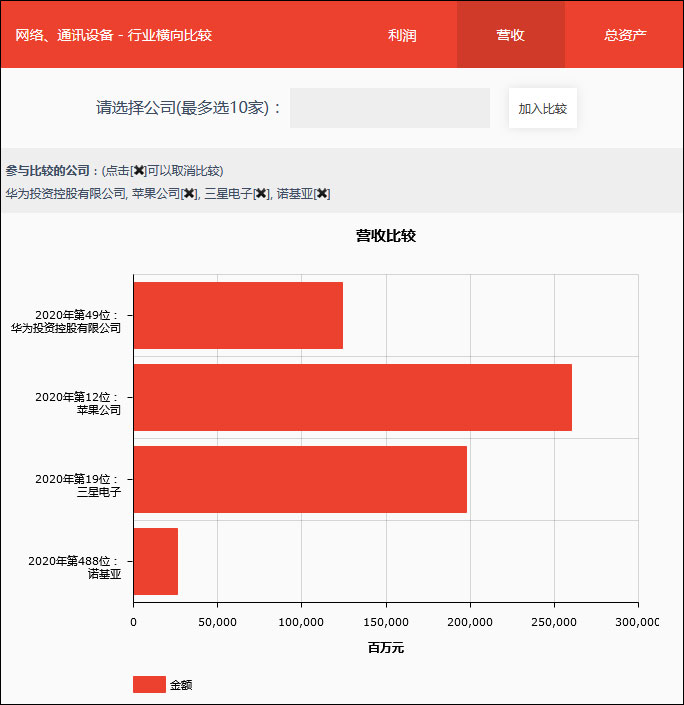Toggle the 金额 legend color swatch

pos(149,685)
